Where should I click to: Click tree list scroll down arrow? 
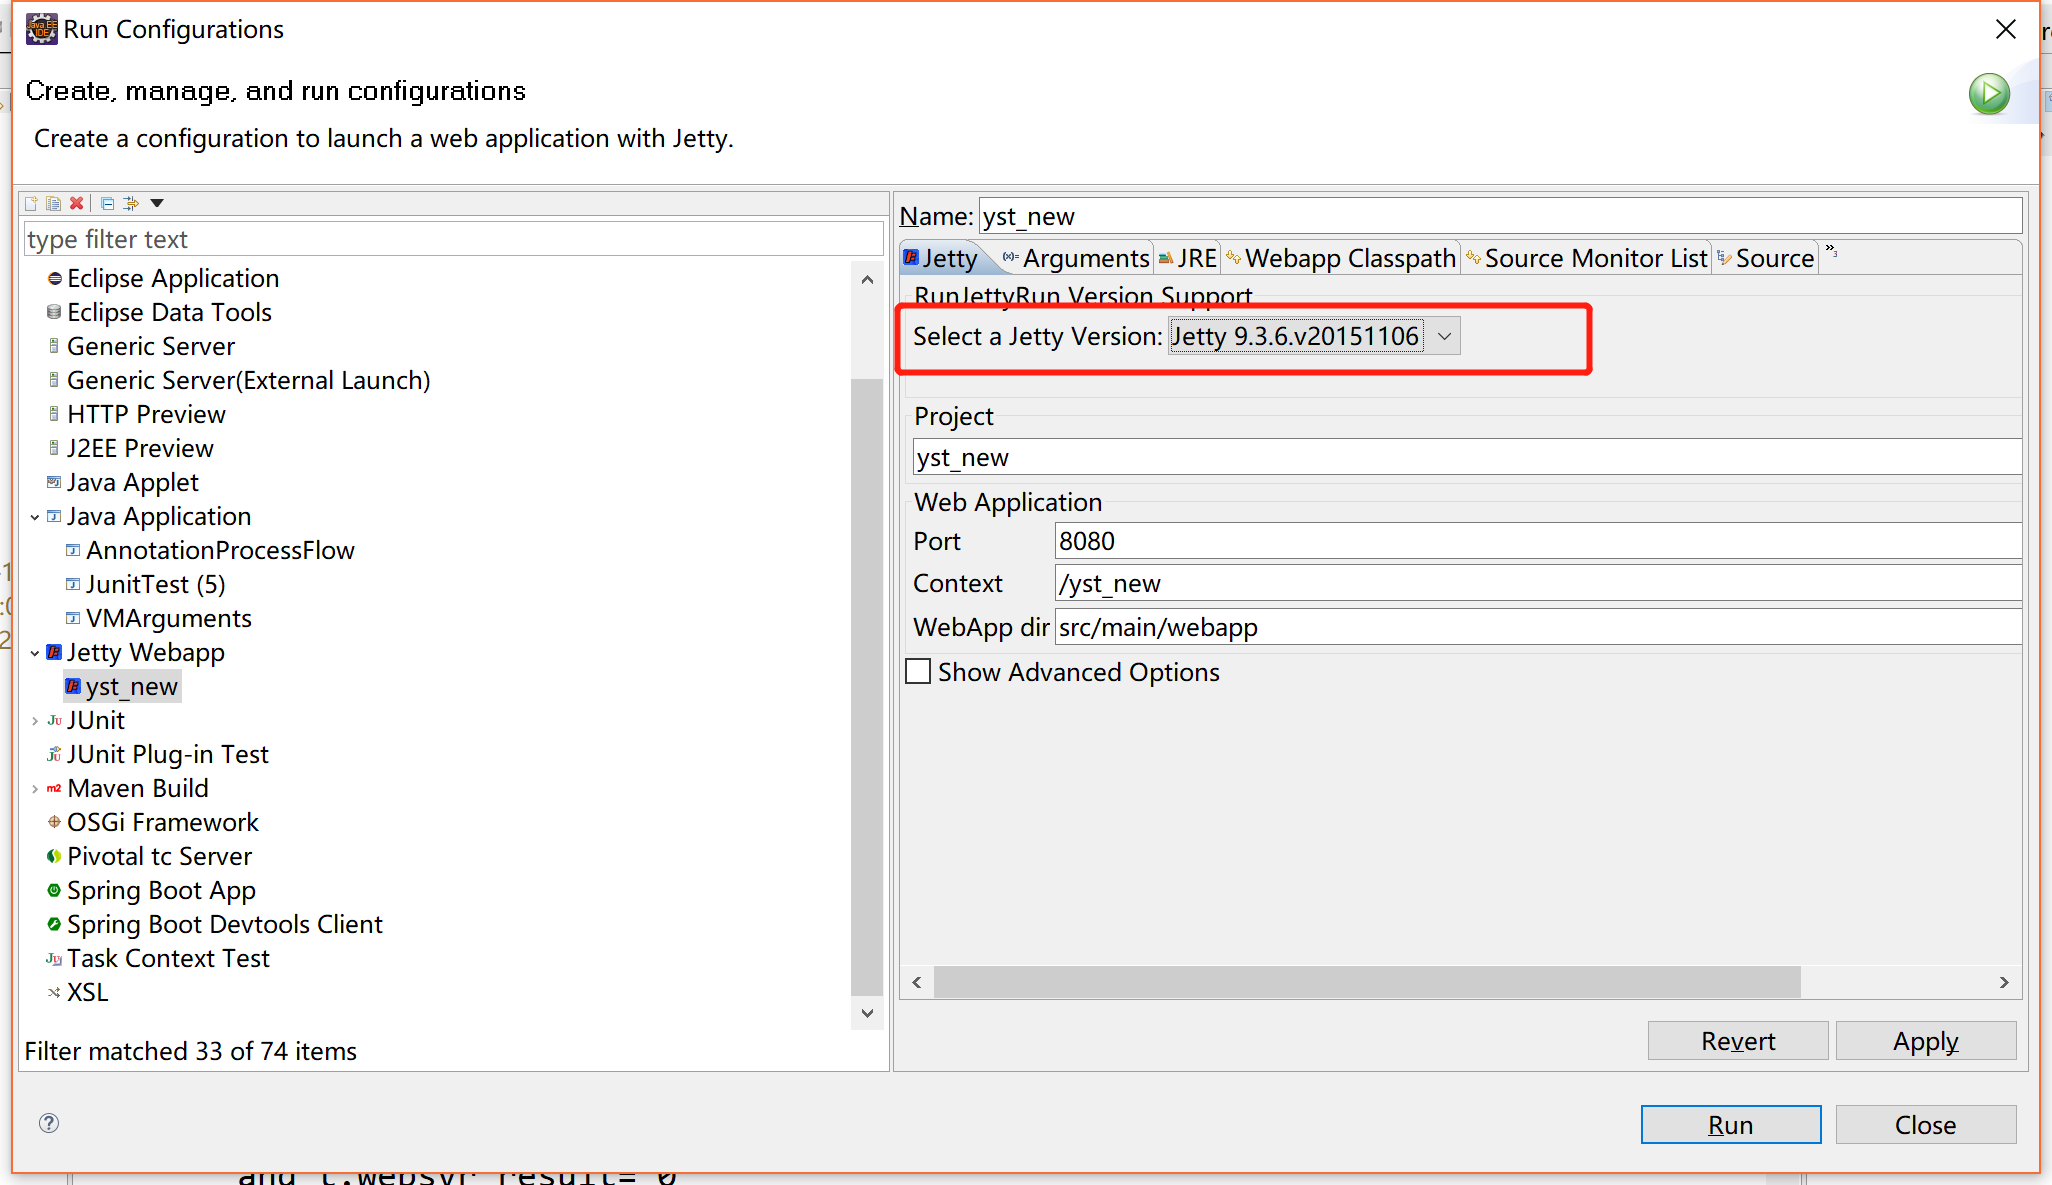(867, 1012)
